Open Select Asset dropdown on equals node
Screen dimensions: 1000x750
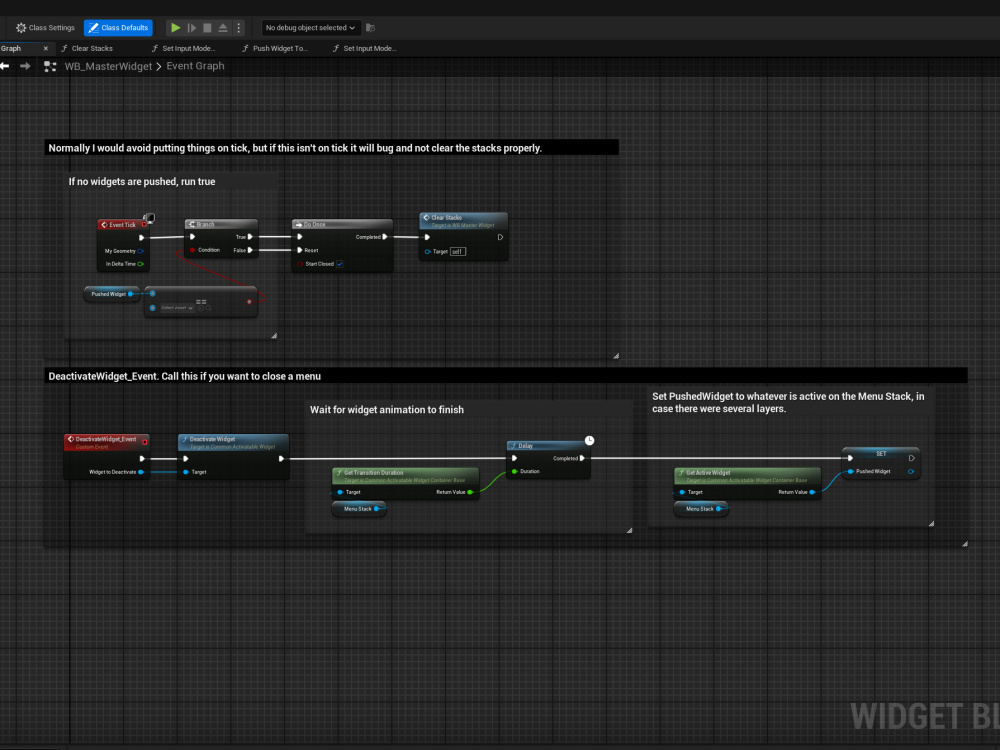(177, 308)
